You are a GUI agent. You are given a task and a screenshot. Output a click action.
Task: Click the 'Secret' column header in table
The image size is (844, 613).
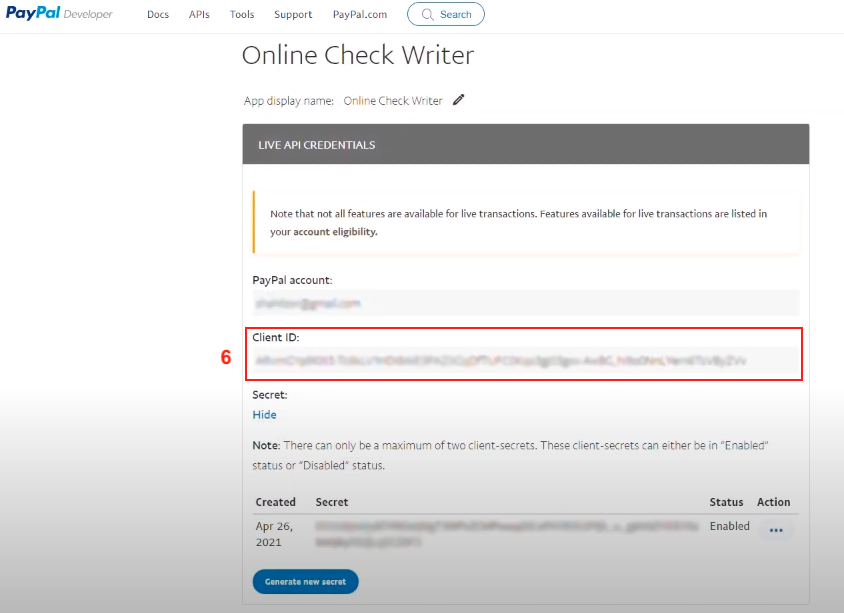point(332,502)
